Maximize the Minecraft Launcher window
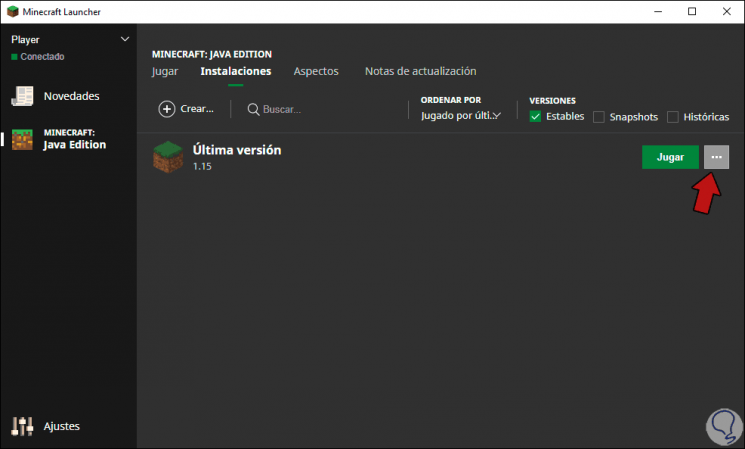This screenshot has width=745, height=449. click(692, 11)
